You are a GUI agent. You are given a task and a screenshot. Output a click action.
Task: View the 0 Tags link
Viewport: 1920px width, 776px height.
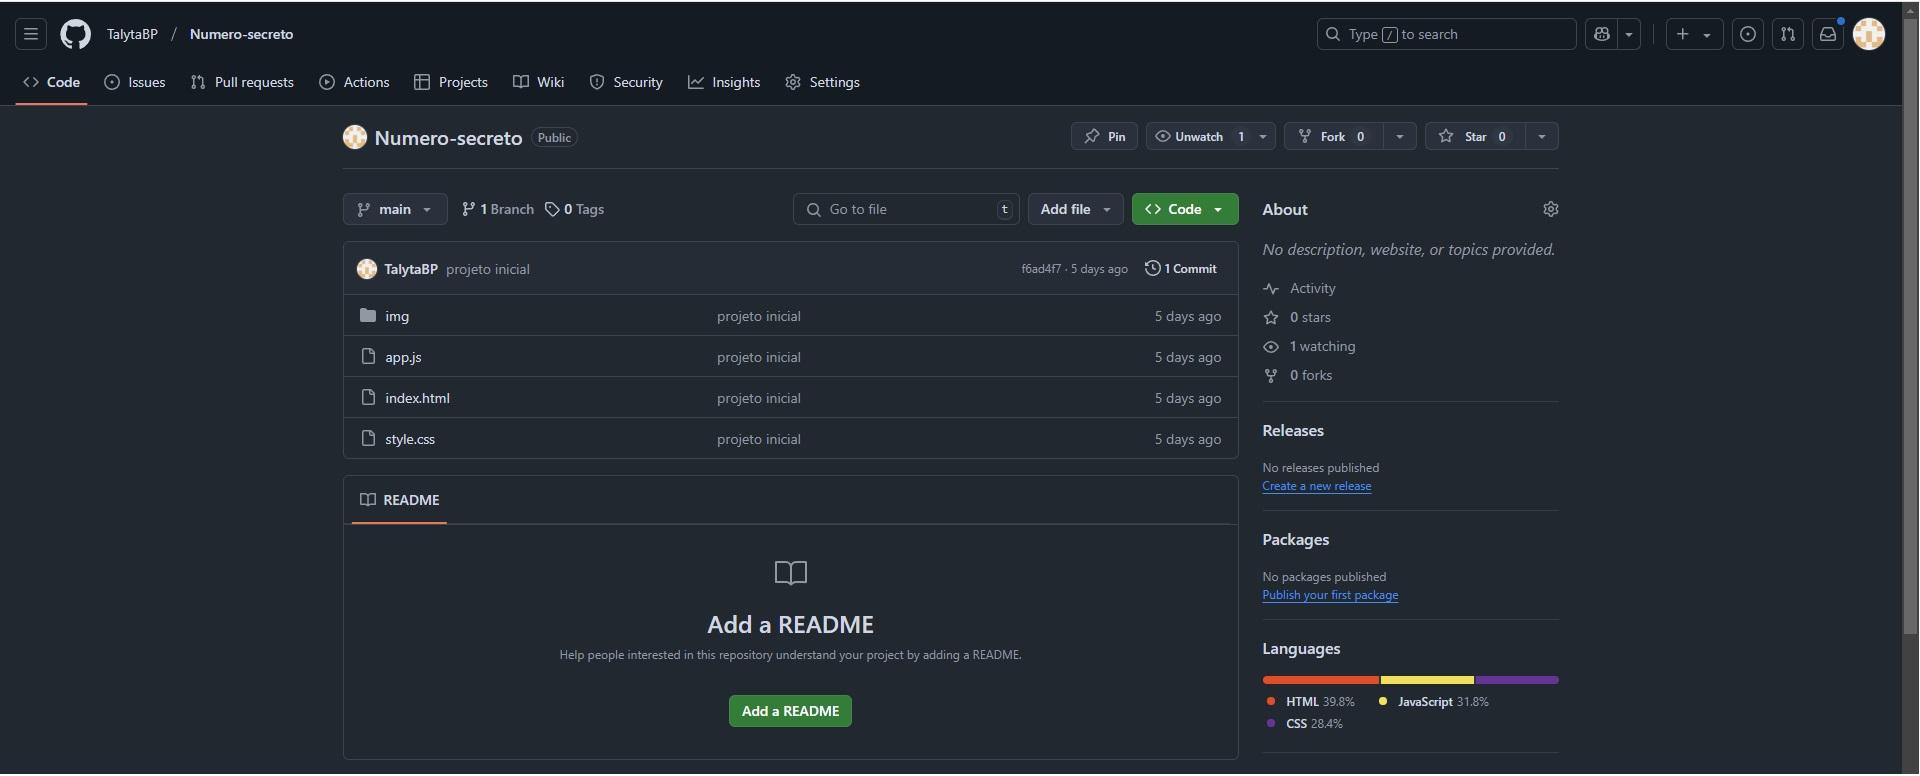click(575, 209)
